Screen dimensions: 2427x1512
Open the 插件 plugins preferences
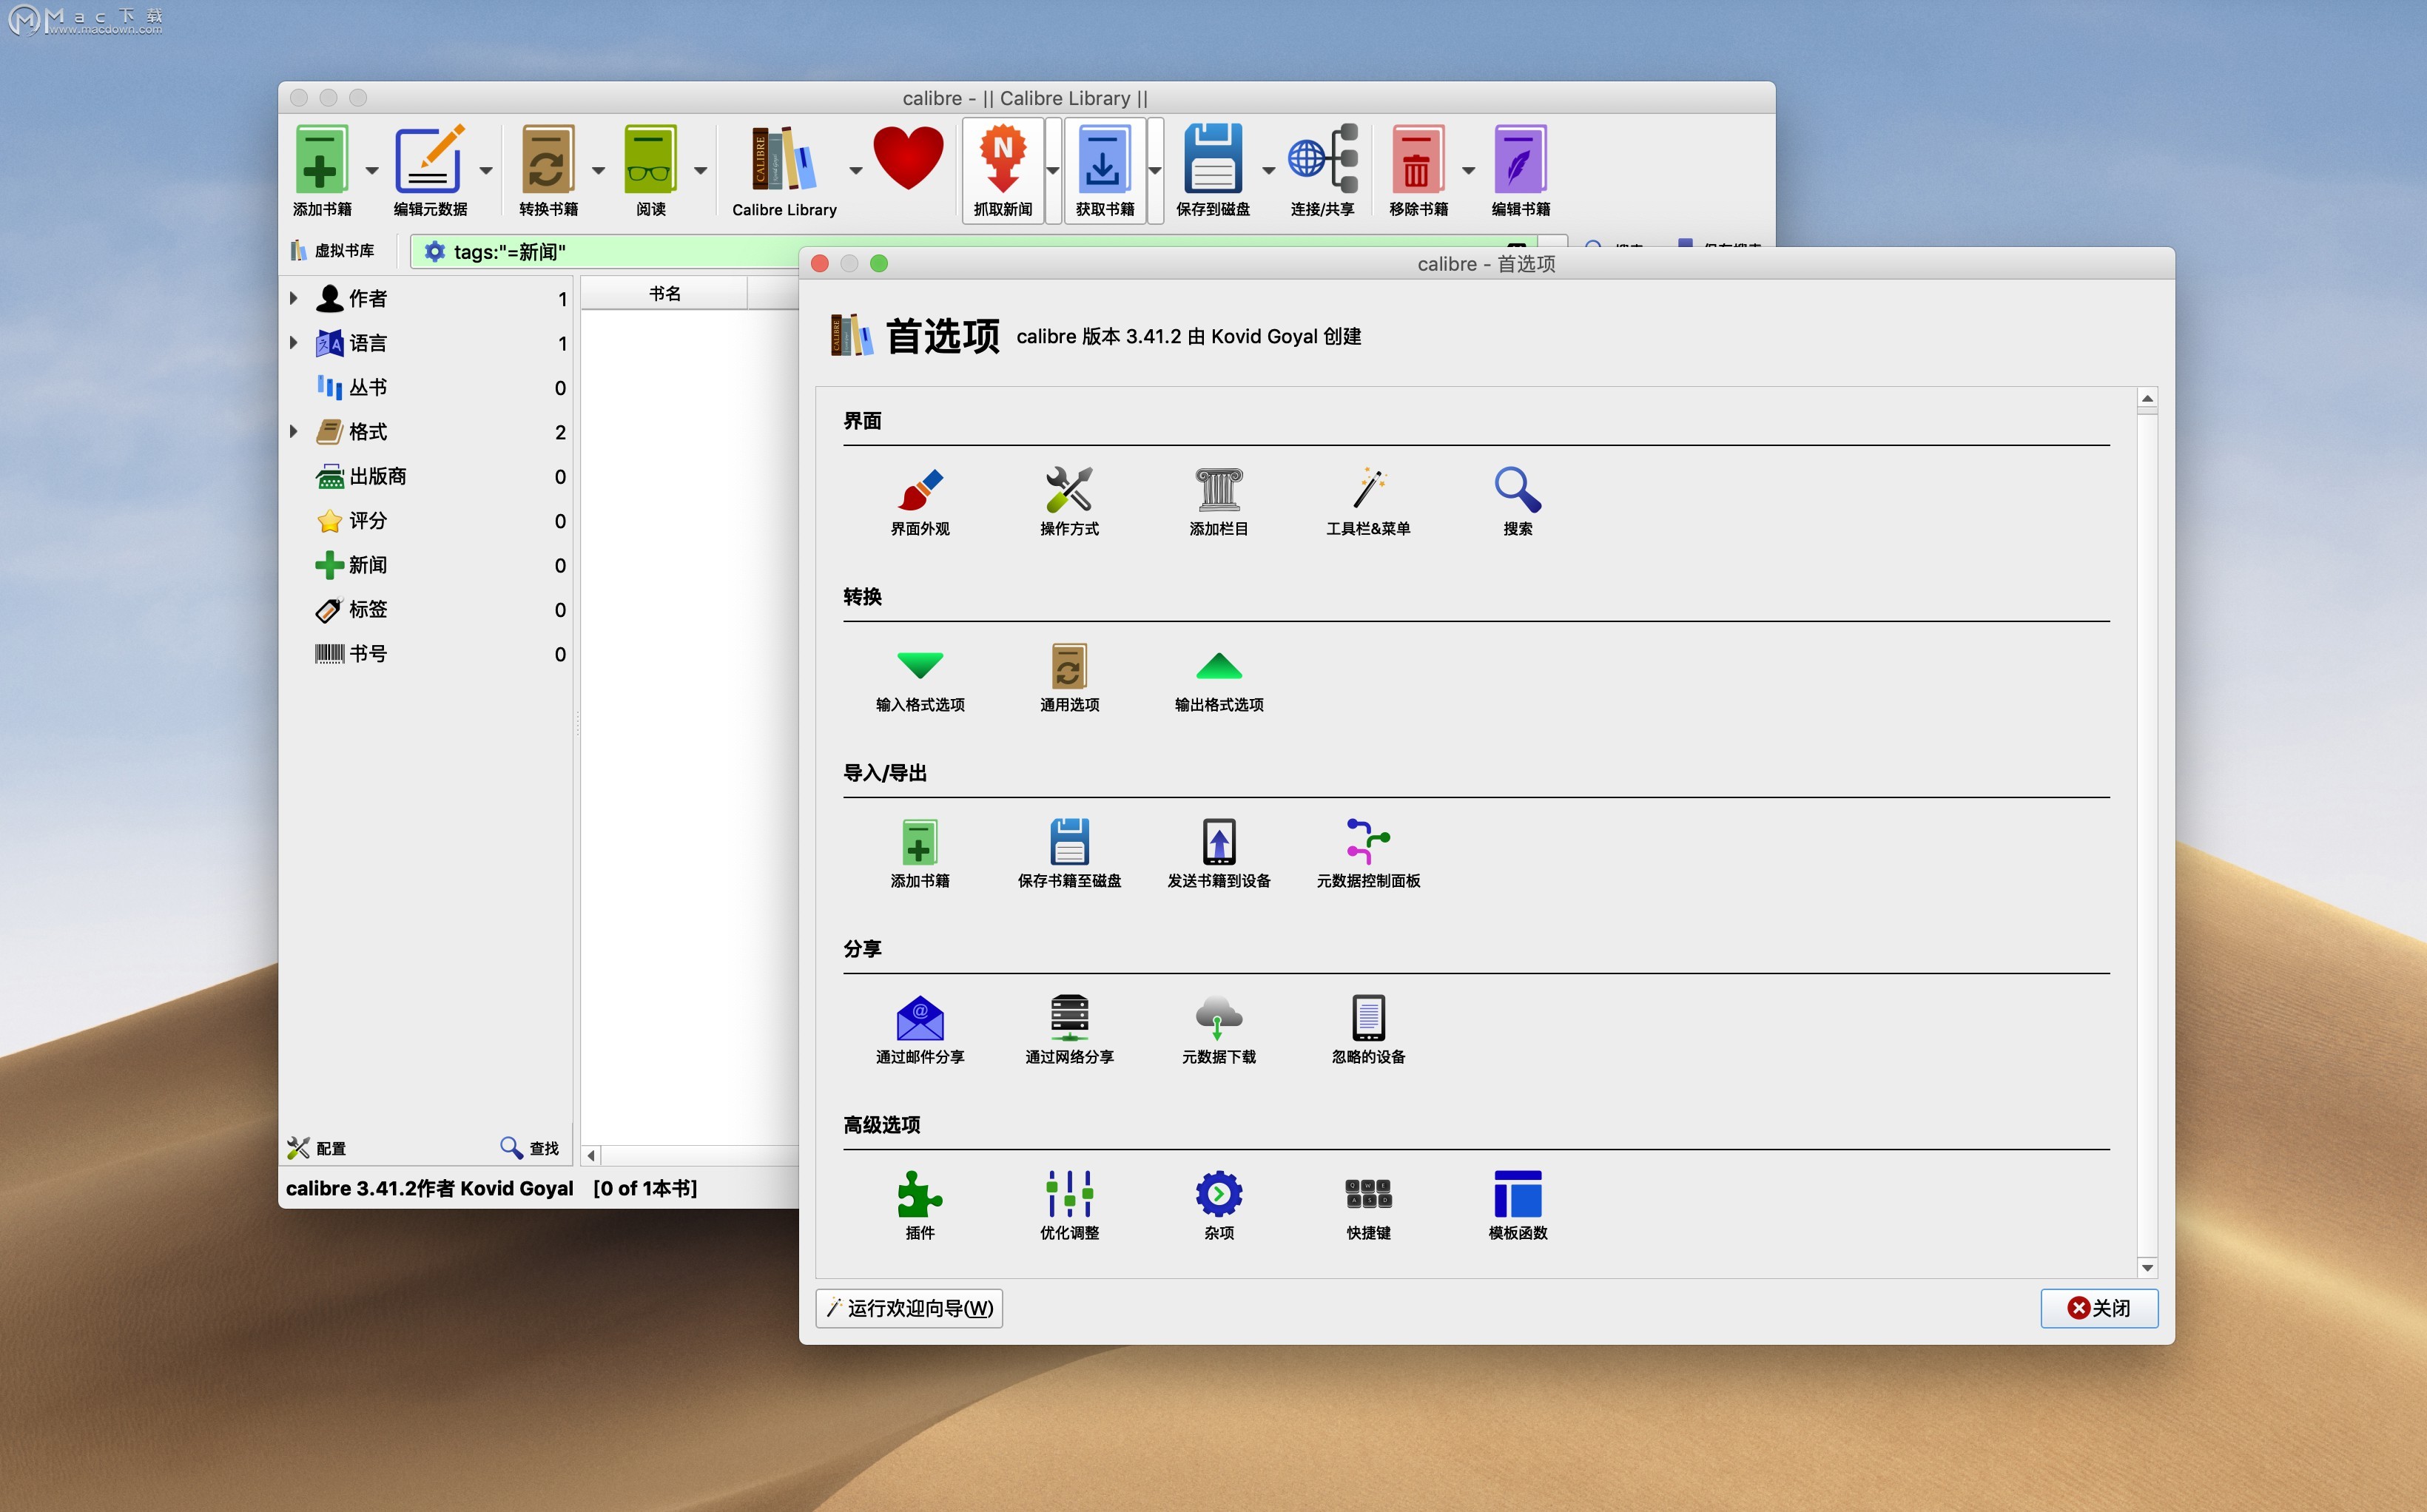coord(920,1206)
